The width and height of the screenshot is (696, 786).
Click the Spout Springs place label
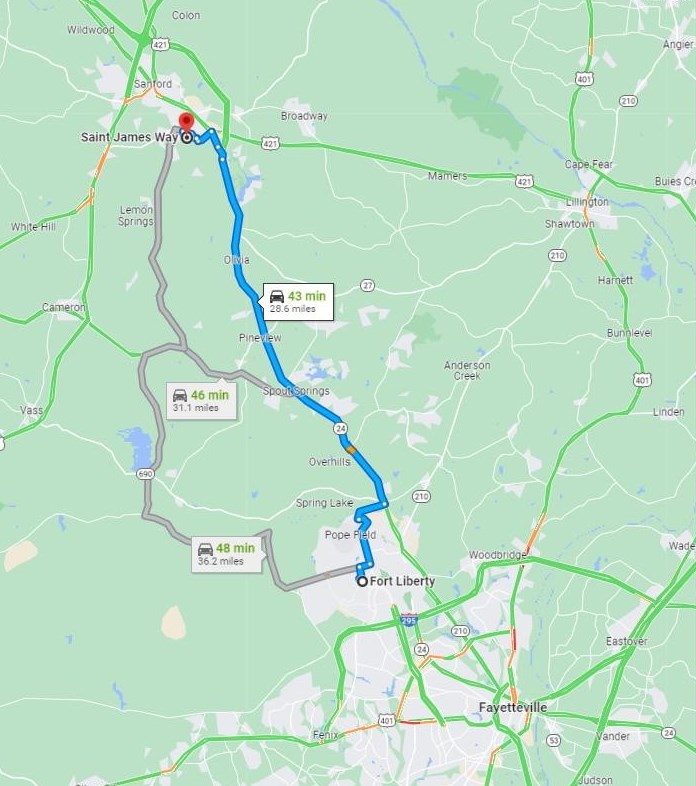296,391
